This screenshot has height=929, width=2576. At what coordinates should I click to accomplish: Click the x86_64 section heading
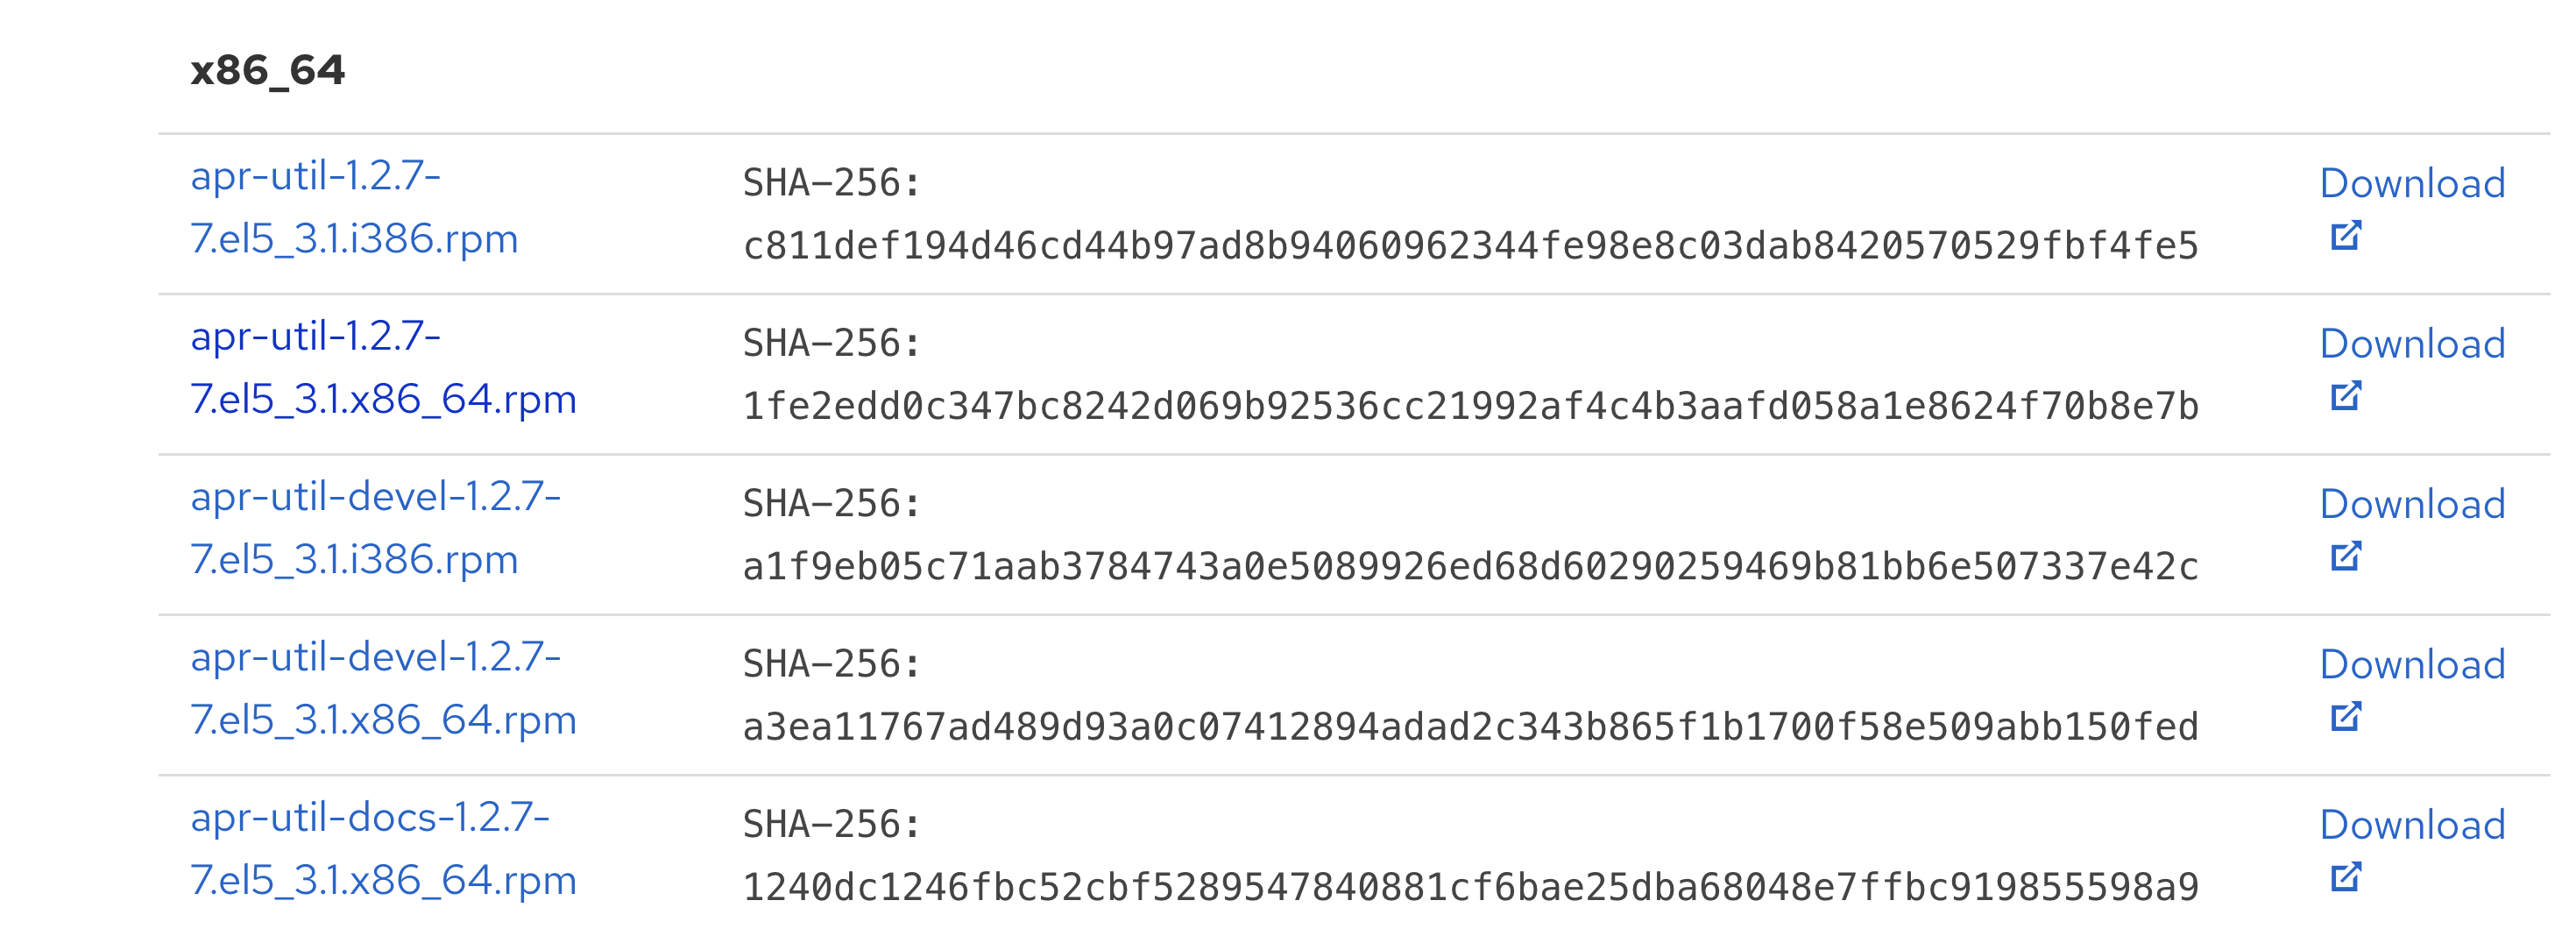coord(267,71)
